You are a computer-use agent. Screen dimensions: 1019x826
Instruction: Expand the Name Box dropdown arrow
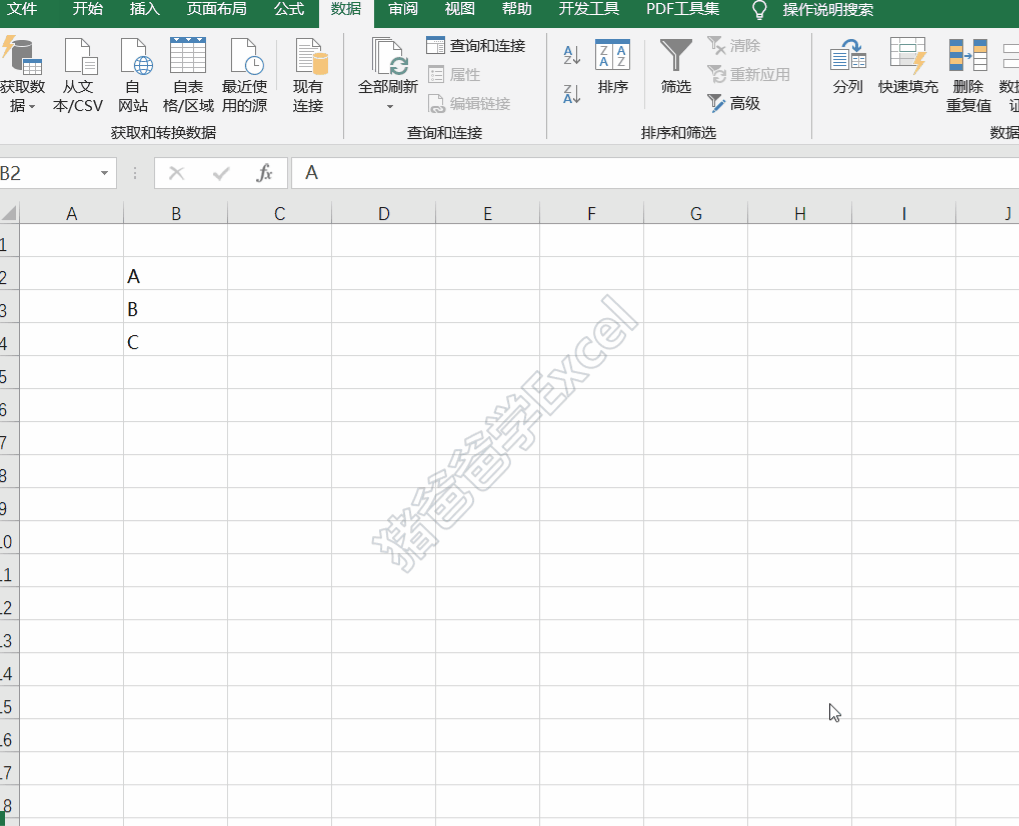pos(104,173)
